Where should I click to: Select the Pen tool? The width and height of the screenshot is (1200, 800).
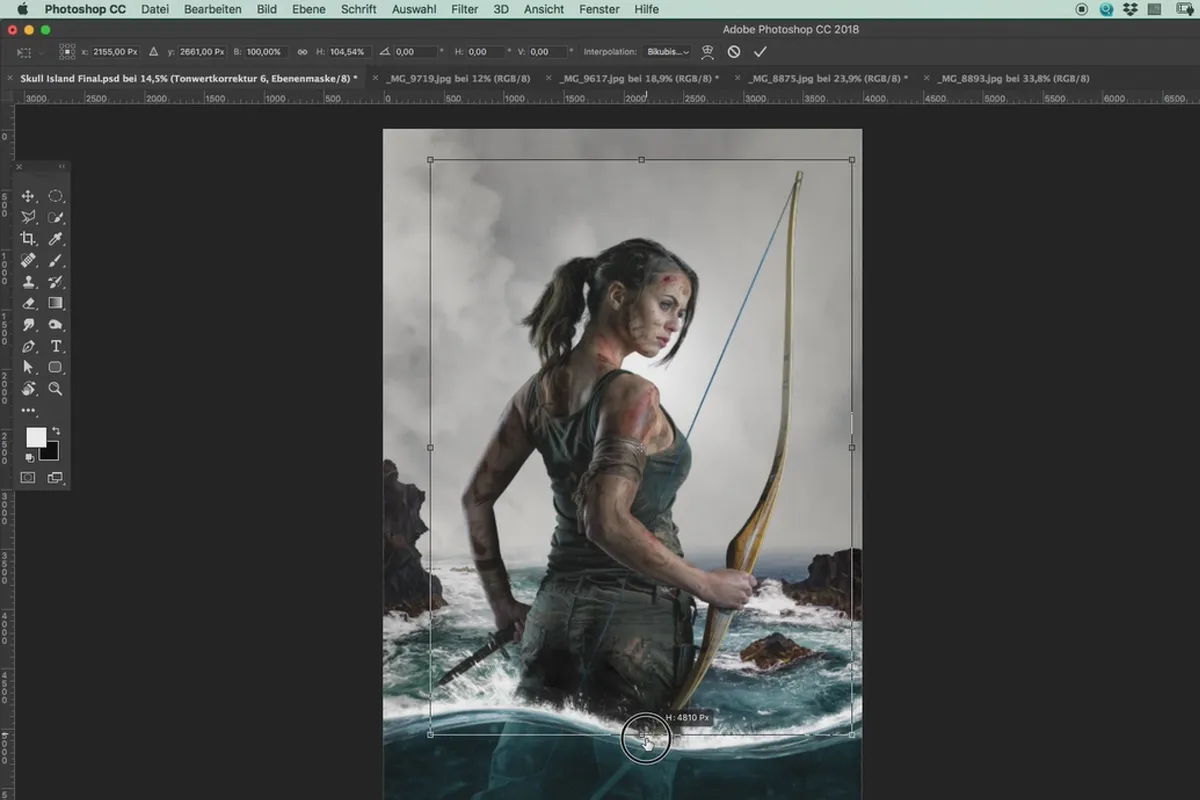[29, 346]
